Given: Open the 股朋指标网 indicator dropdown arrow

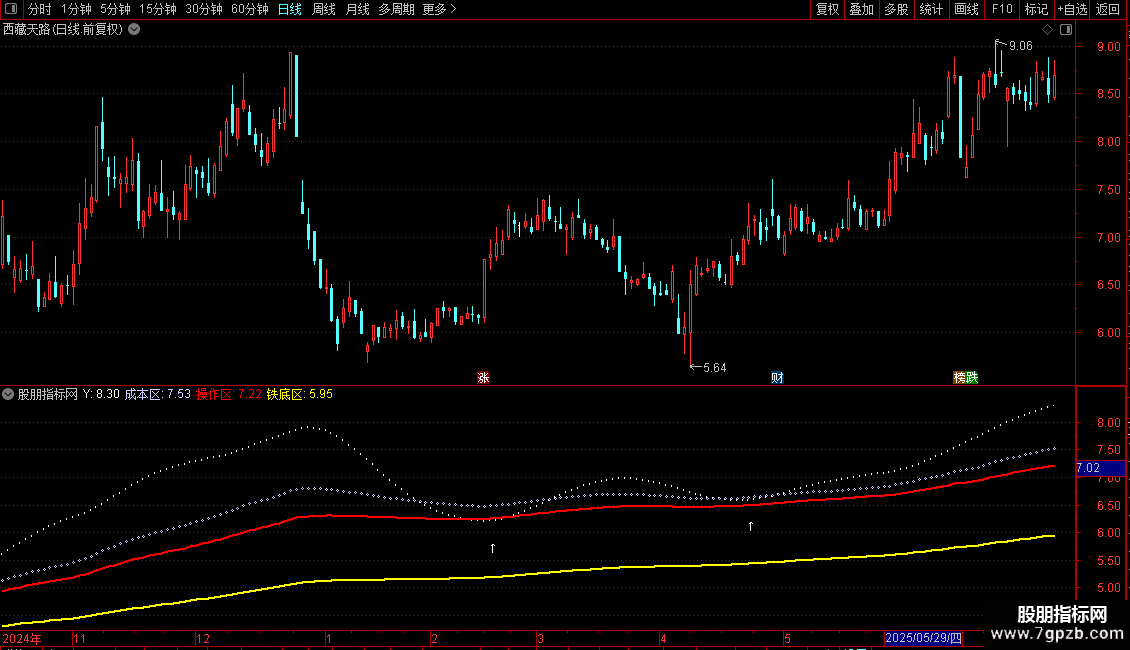Looking at the screenshot, I should click(8, 394).
